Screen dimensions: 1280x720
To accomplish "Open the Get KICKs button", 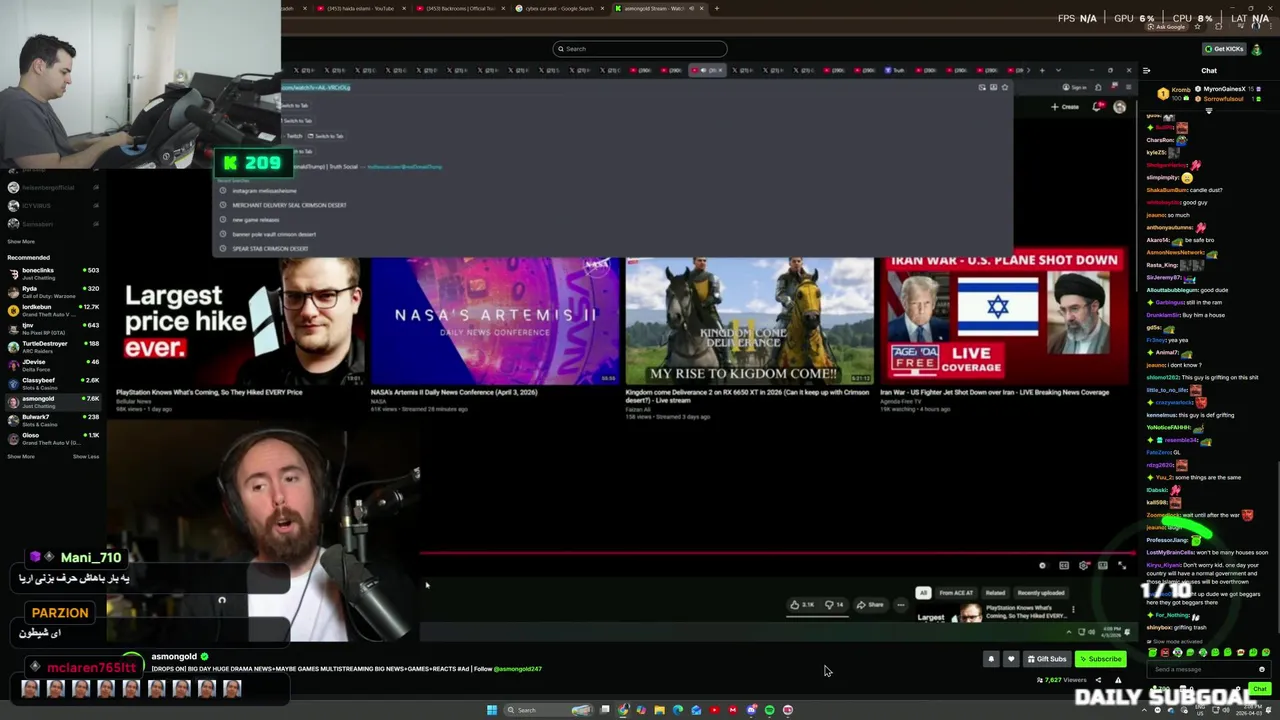I will pyautogui.click(x=1225, y=48).
